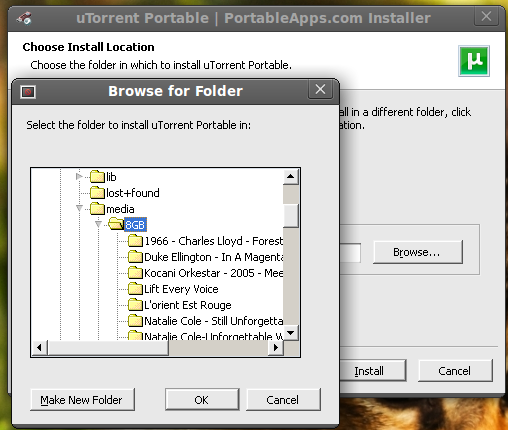
Task: Click the uTorrent green logo icon
Action: pyautogui.click(x=474, y=61)
